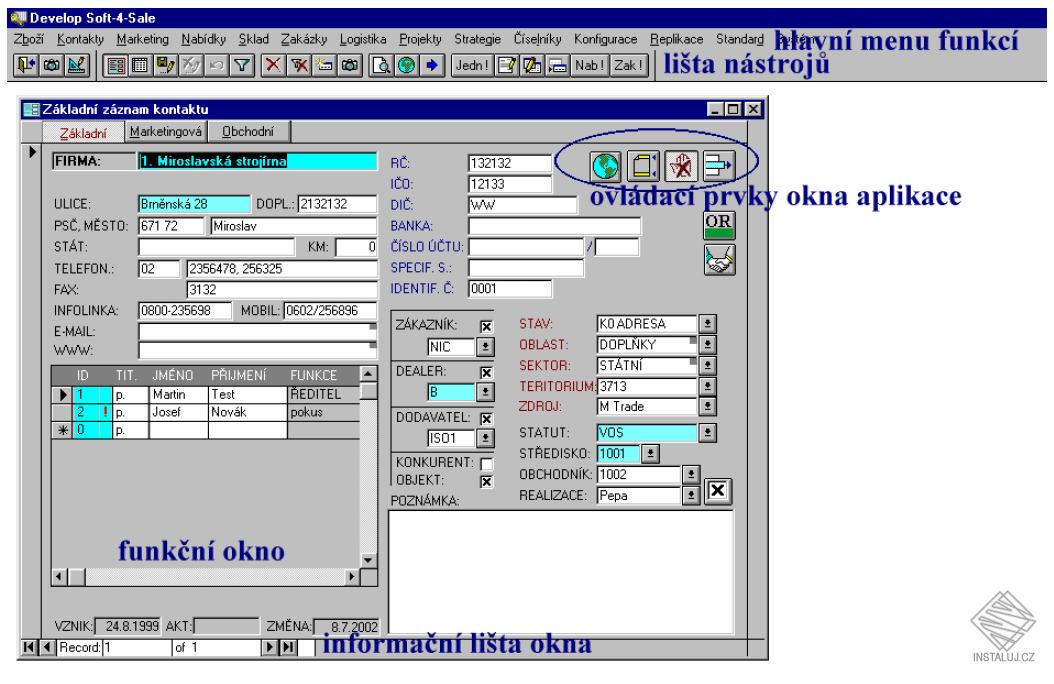Click the funnel filter toolbar icon
Screen dimensions: 1054x684
point(241,65)
